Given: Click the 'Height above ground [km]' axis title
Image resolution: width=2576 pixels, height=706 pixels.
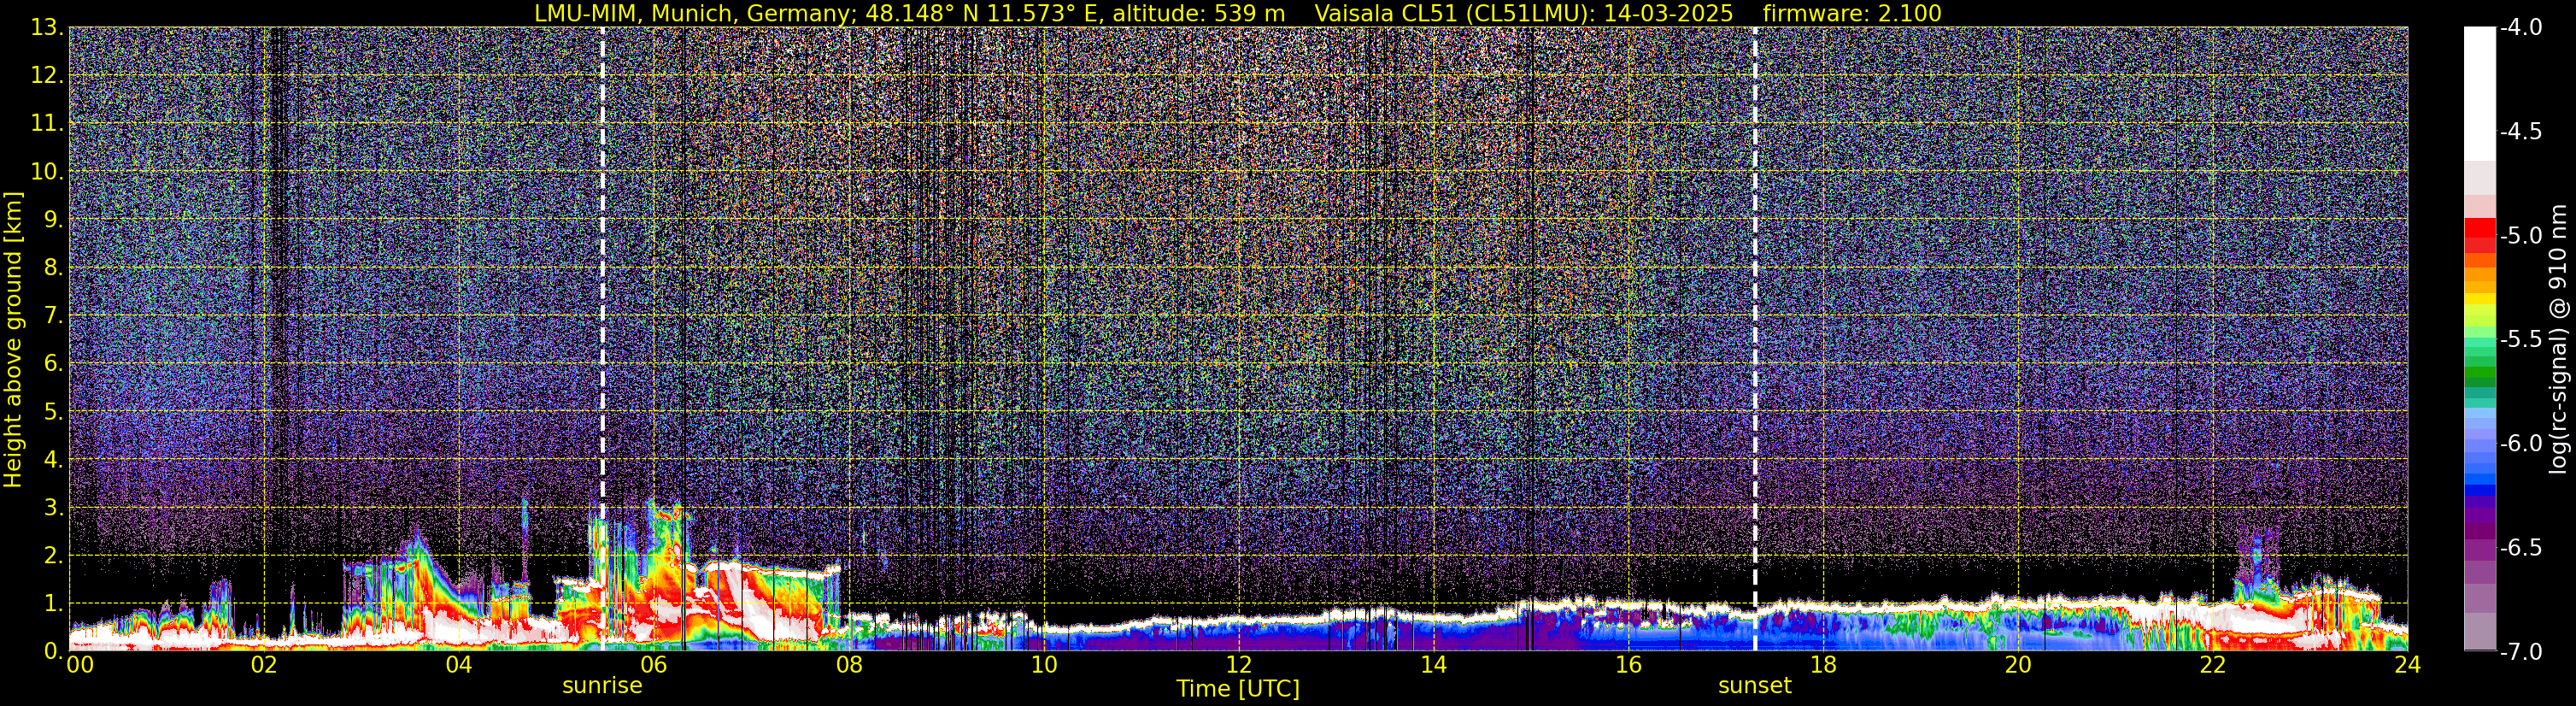Looking at the screenshot, I should [x=13, y=340].
